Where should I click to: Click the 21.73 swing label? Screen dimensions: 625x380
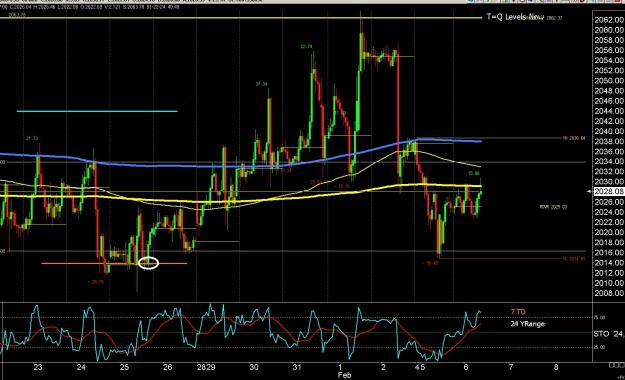click(x=32, y=138)
